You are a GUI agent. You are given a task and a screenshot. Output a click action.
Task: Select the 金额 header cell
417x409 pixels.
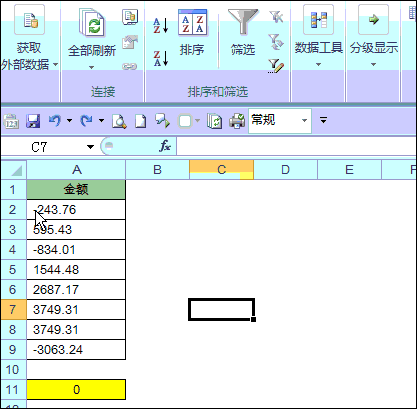point(76,190)
